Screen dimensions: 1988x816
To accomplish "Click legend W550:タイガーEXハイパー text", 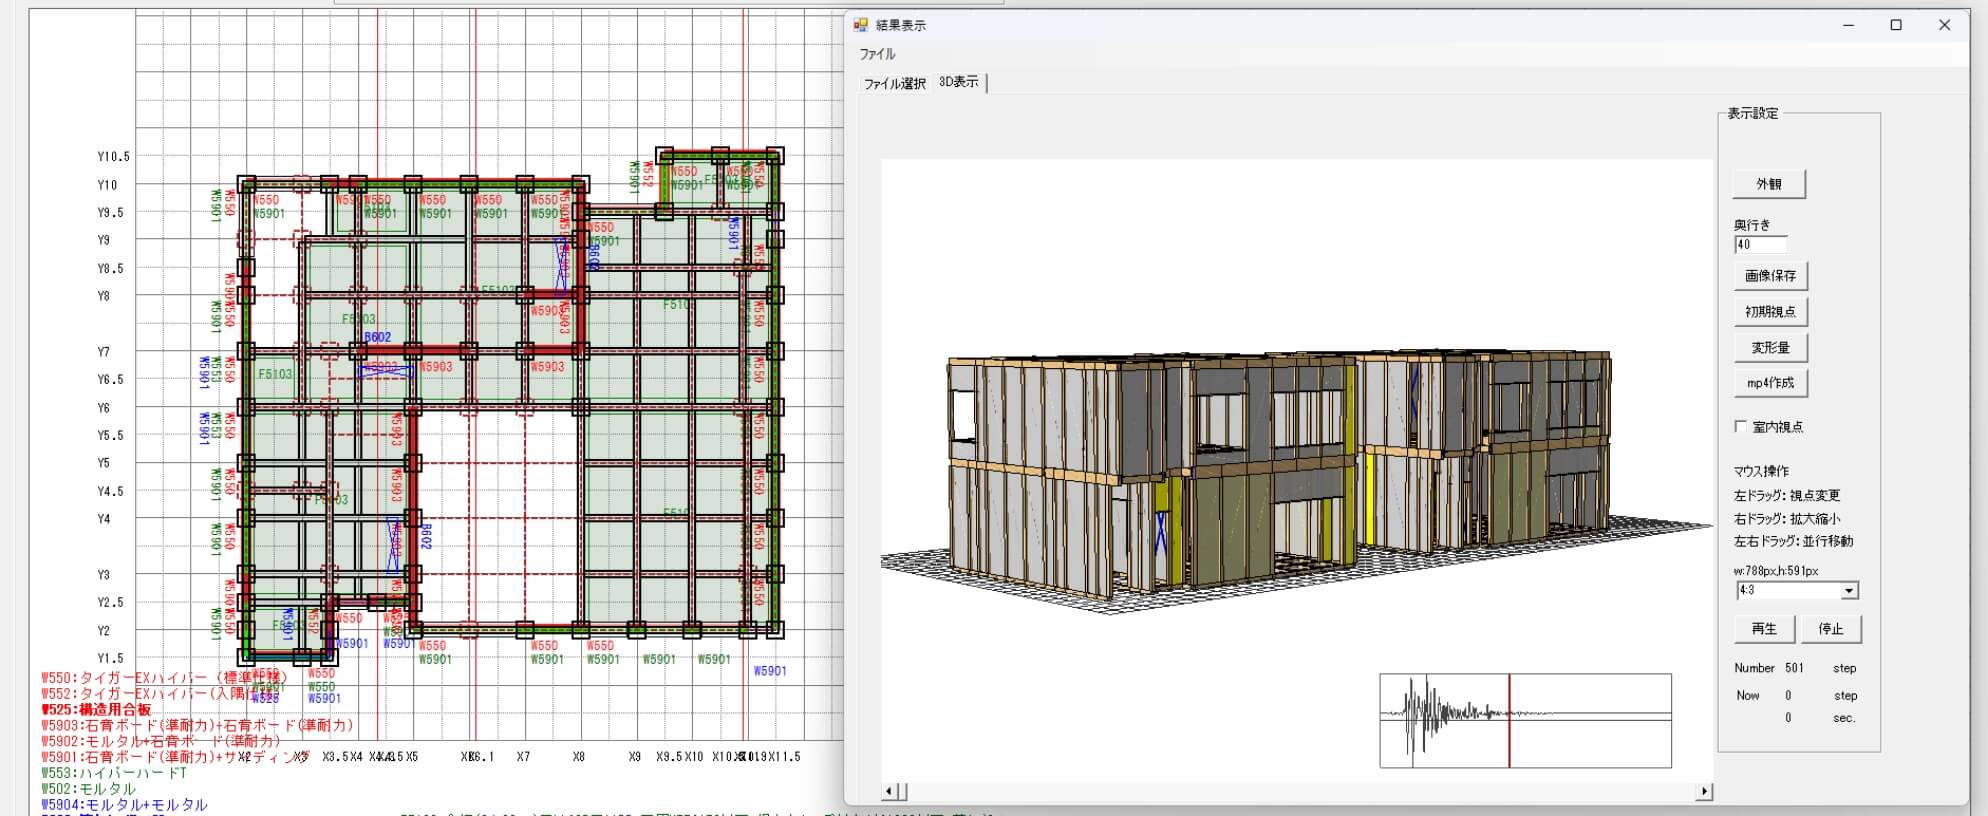I will click(x=166, y=678).
